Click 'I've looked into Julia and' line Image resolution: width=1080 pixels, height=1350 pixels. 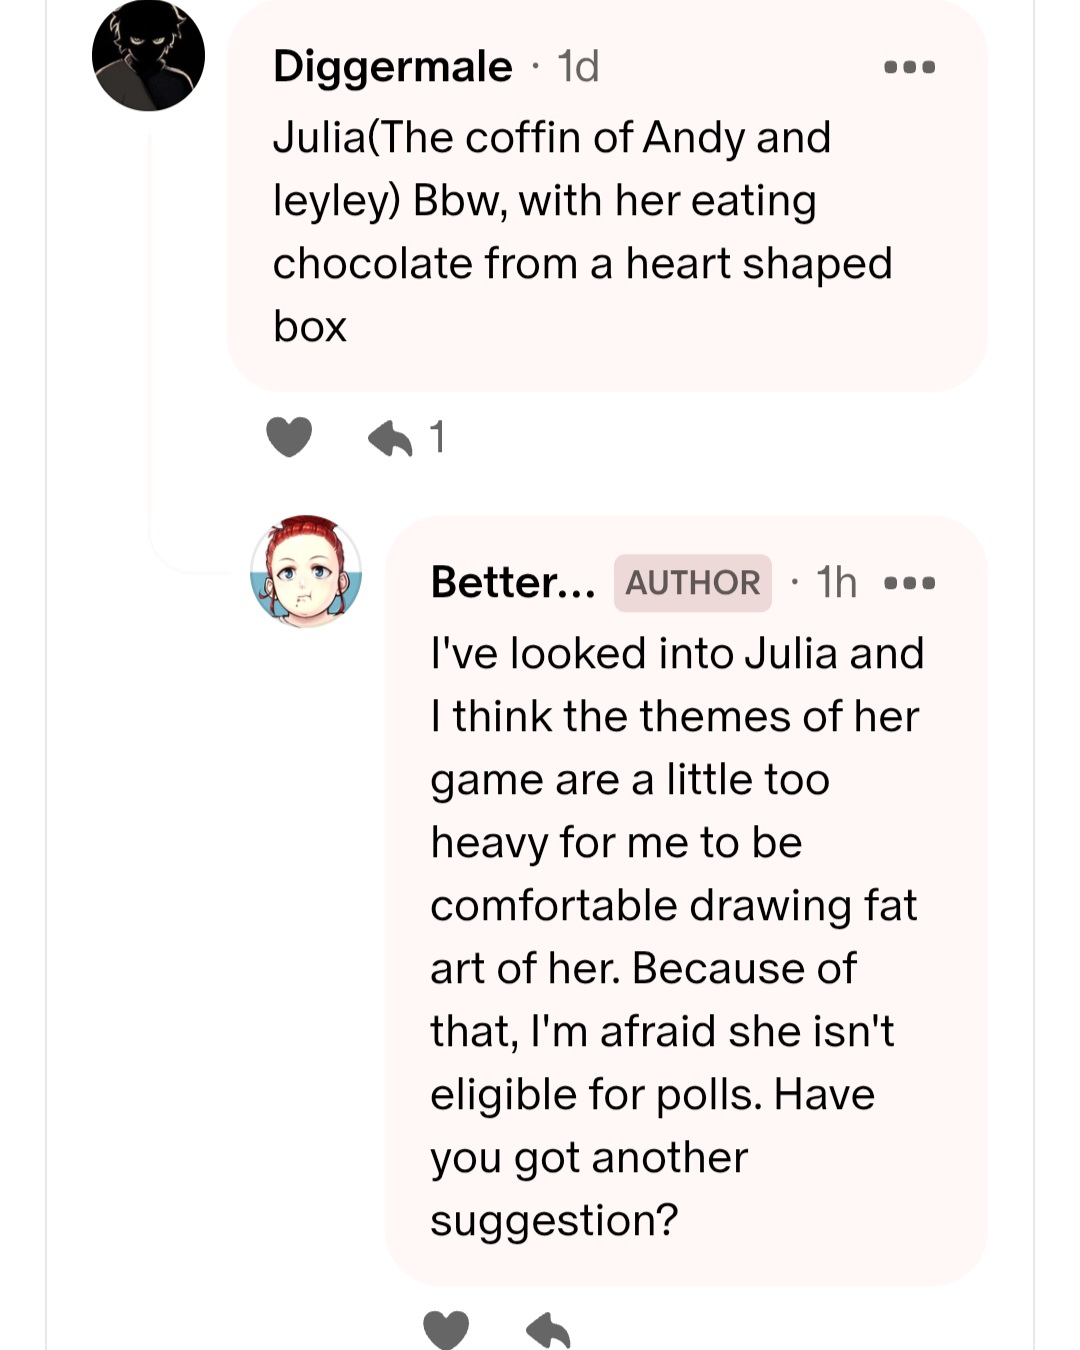tap(677, 654)
